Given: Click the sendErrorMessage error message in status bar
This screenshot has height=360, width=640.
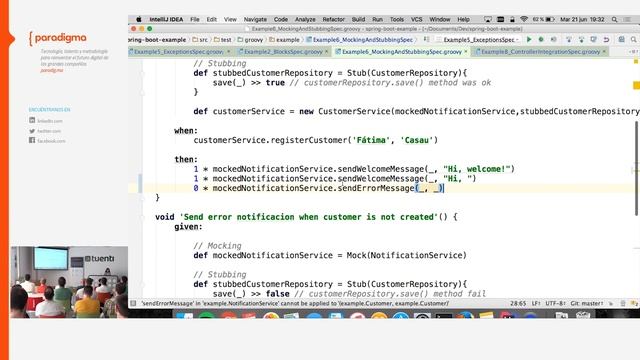Looking at the screenshot, I should tap(295, 303).
